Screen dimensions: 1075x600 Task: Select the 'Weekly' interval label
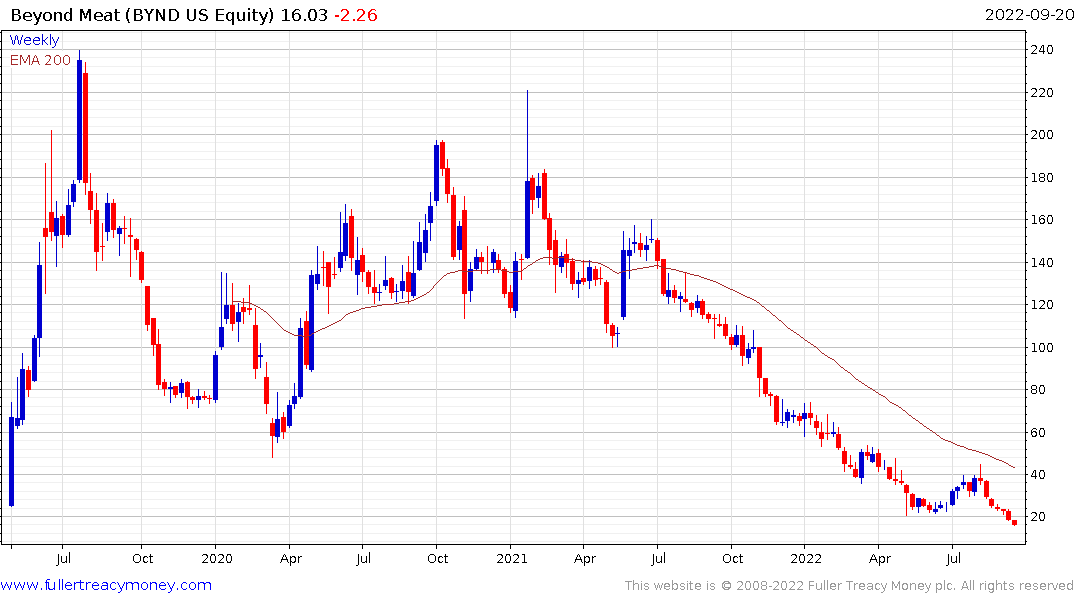tap(34, 40)
